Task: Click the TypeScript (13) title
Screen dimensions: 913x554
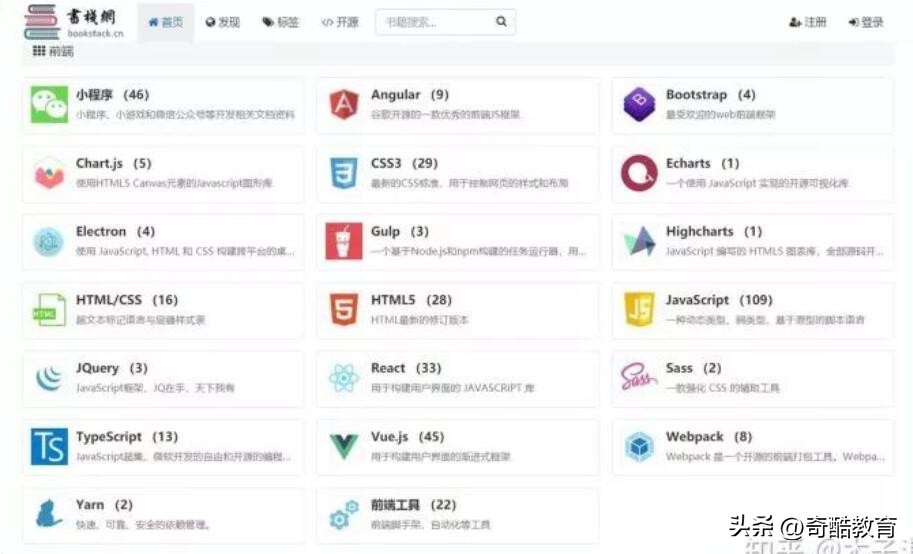Action: click(127, 436)
